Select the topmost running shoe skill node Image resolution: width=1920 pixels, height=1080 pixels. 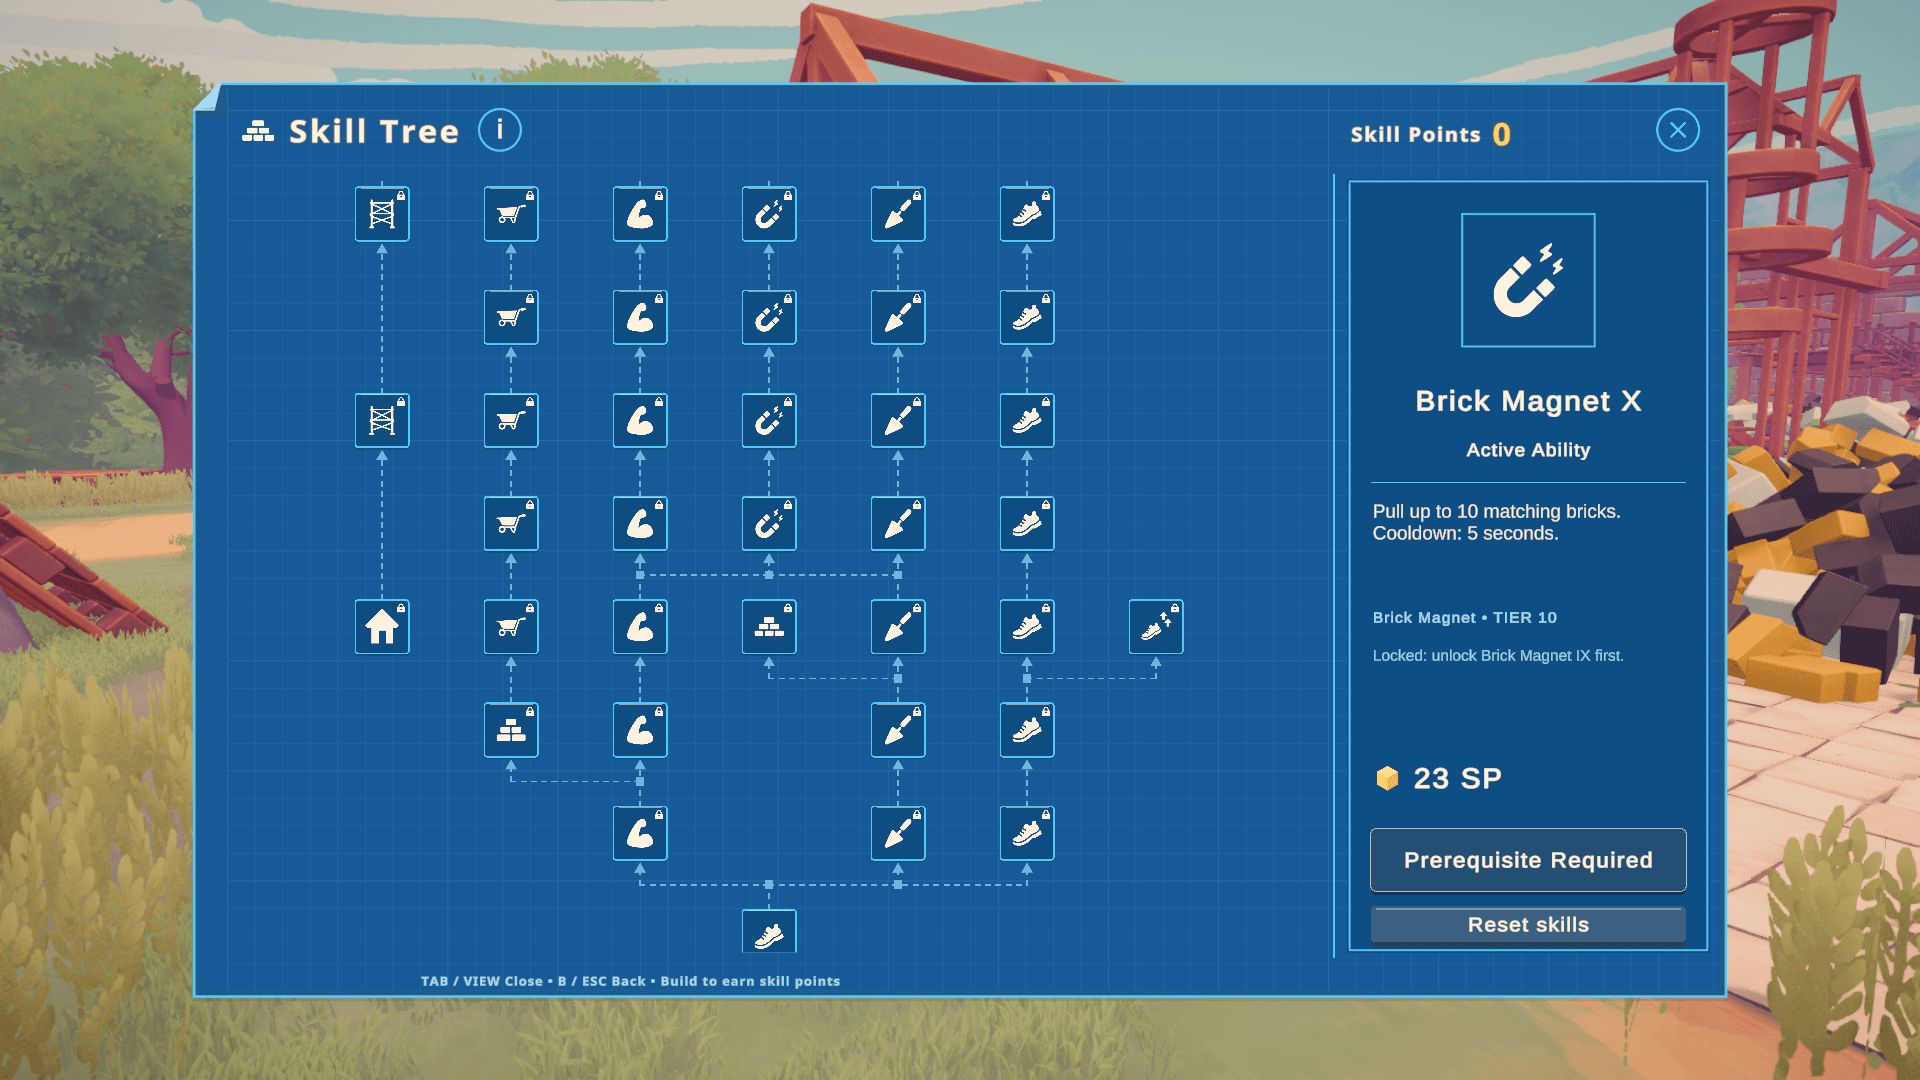pos(1027,214)
